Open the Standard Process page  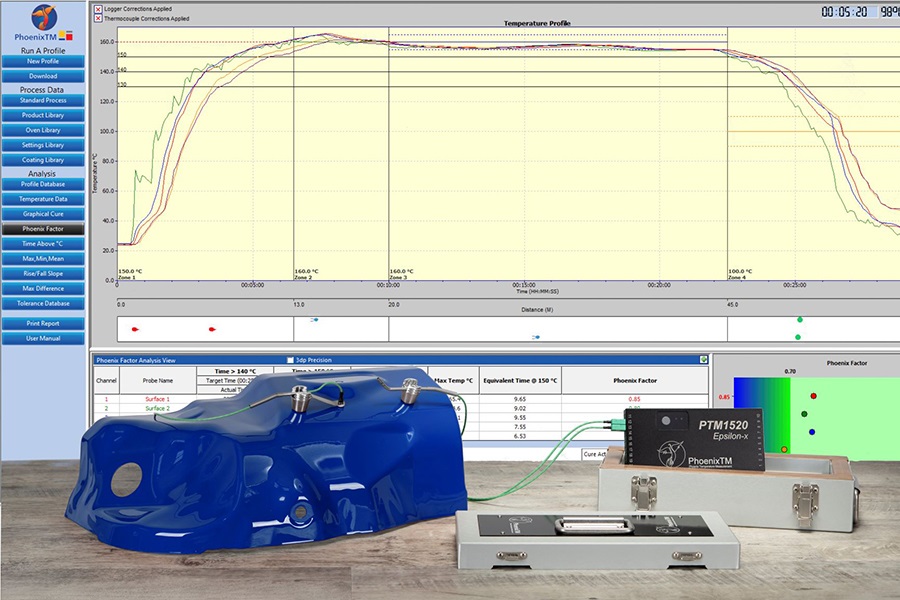pyautogui.click(x=43, y=100)
